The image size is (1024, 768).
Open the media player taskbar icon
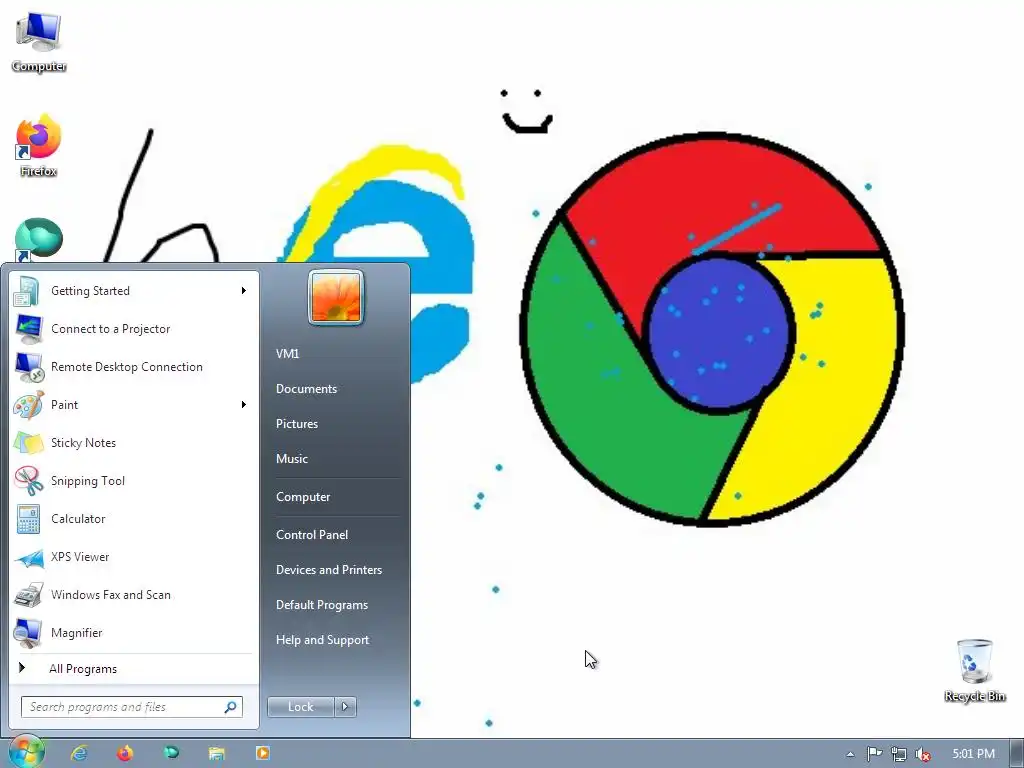[263, 753]
